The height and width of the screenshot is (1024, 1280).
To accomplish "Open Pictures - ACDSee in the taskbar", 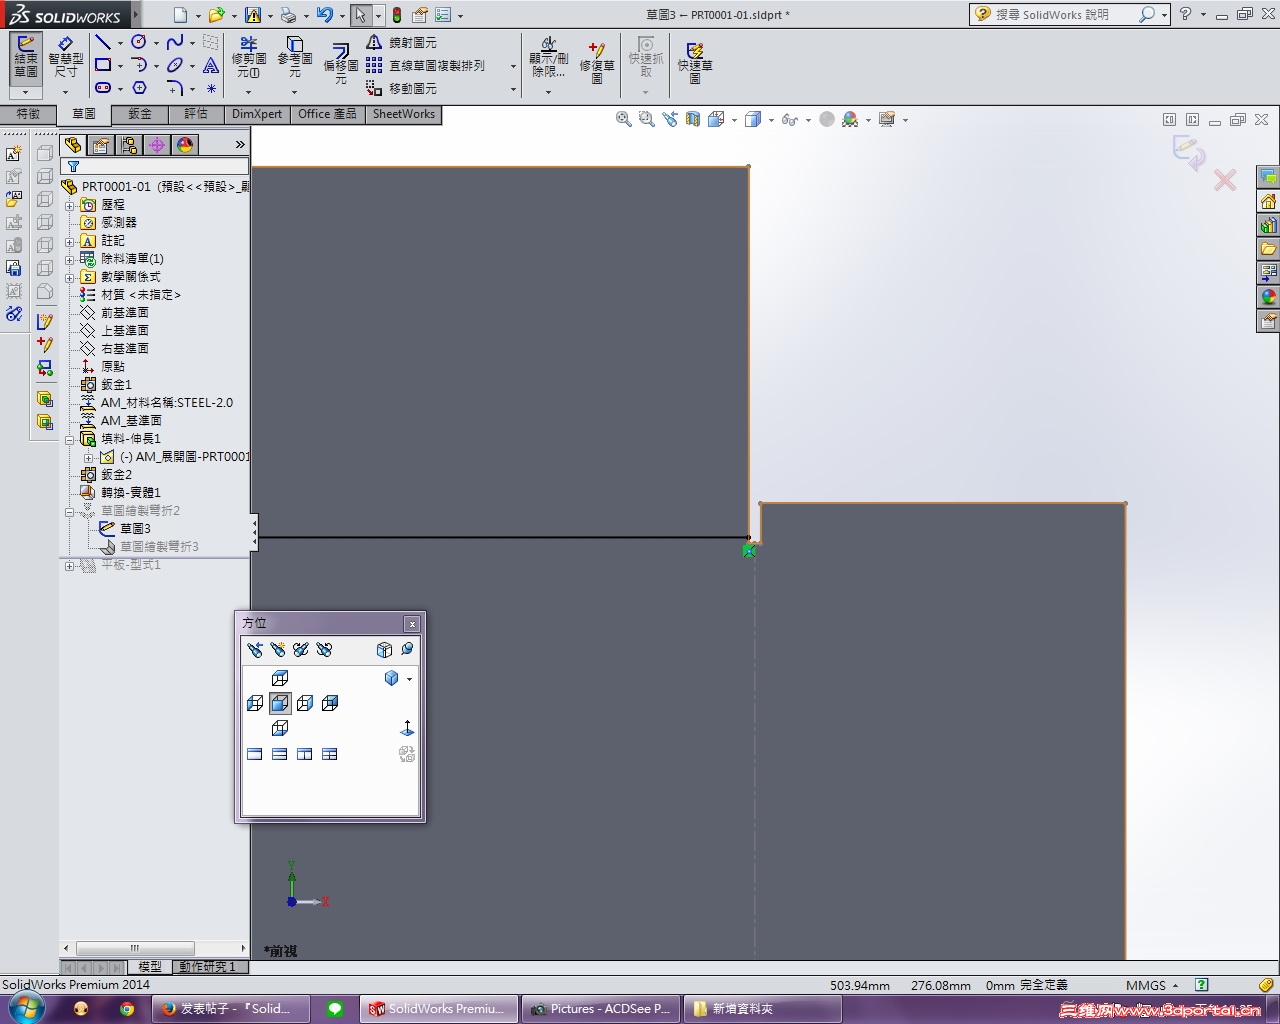I will 600,1009.
